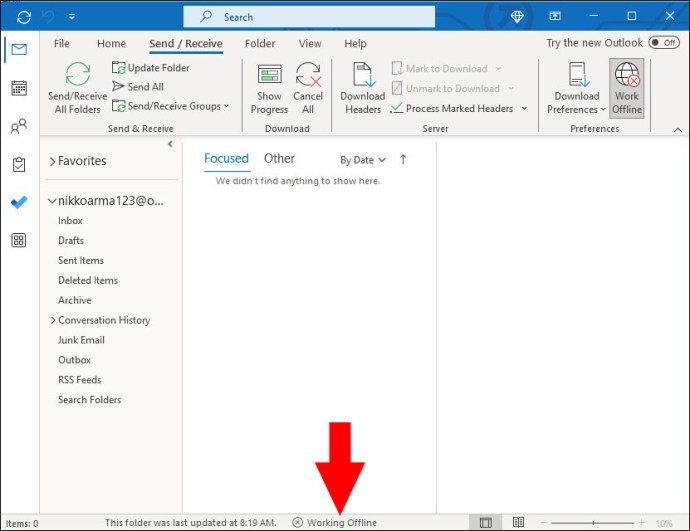
Task: Switch to Normal view in the status bar
Action: tap(486, 523)
